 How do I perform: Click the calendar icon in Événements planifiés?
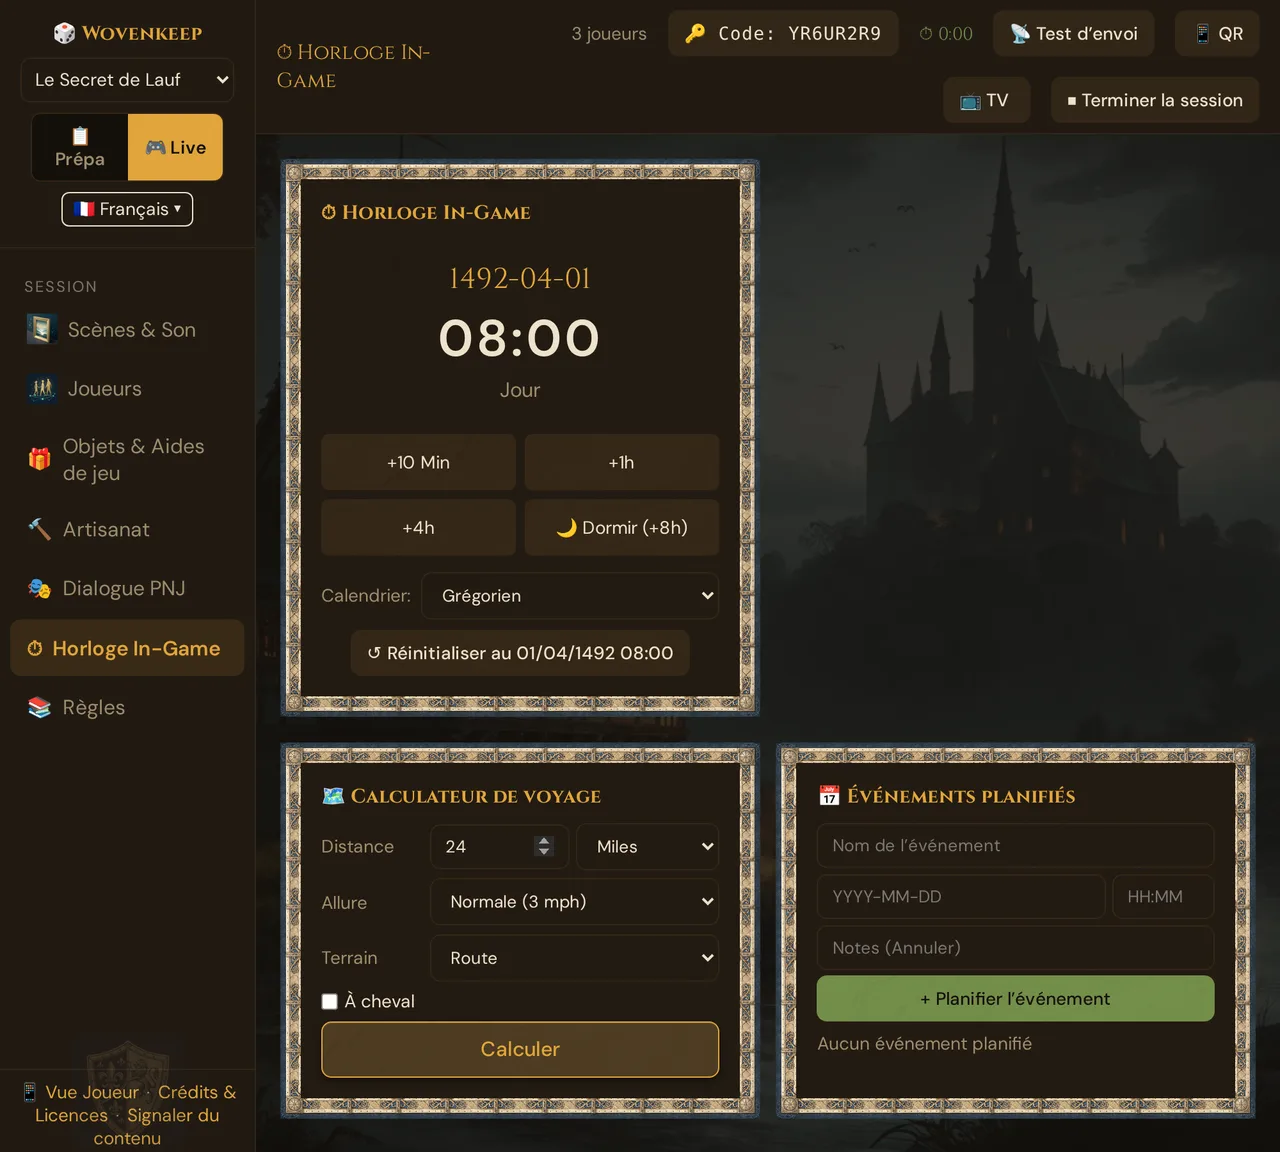pos(829,796)
